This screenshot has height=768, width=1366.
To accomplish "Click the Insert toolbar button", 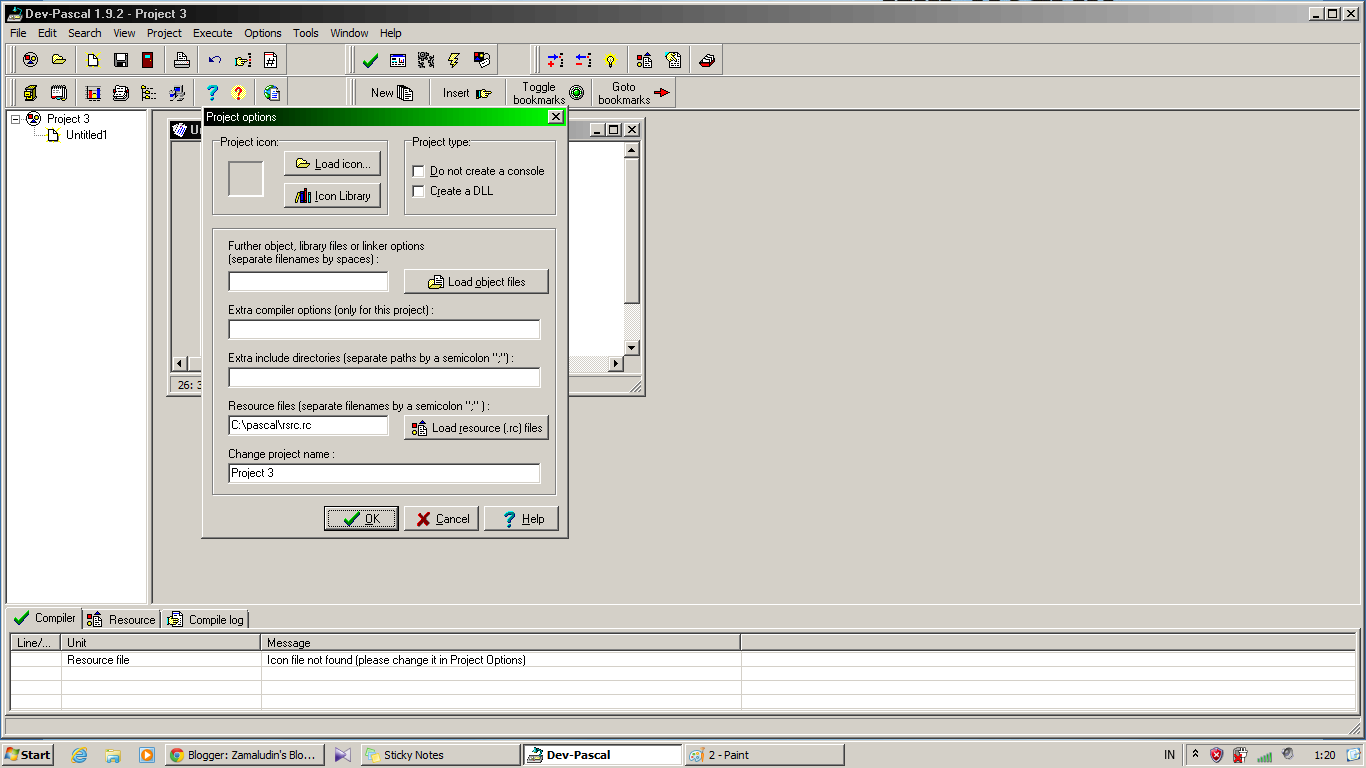I will [467, 93].
